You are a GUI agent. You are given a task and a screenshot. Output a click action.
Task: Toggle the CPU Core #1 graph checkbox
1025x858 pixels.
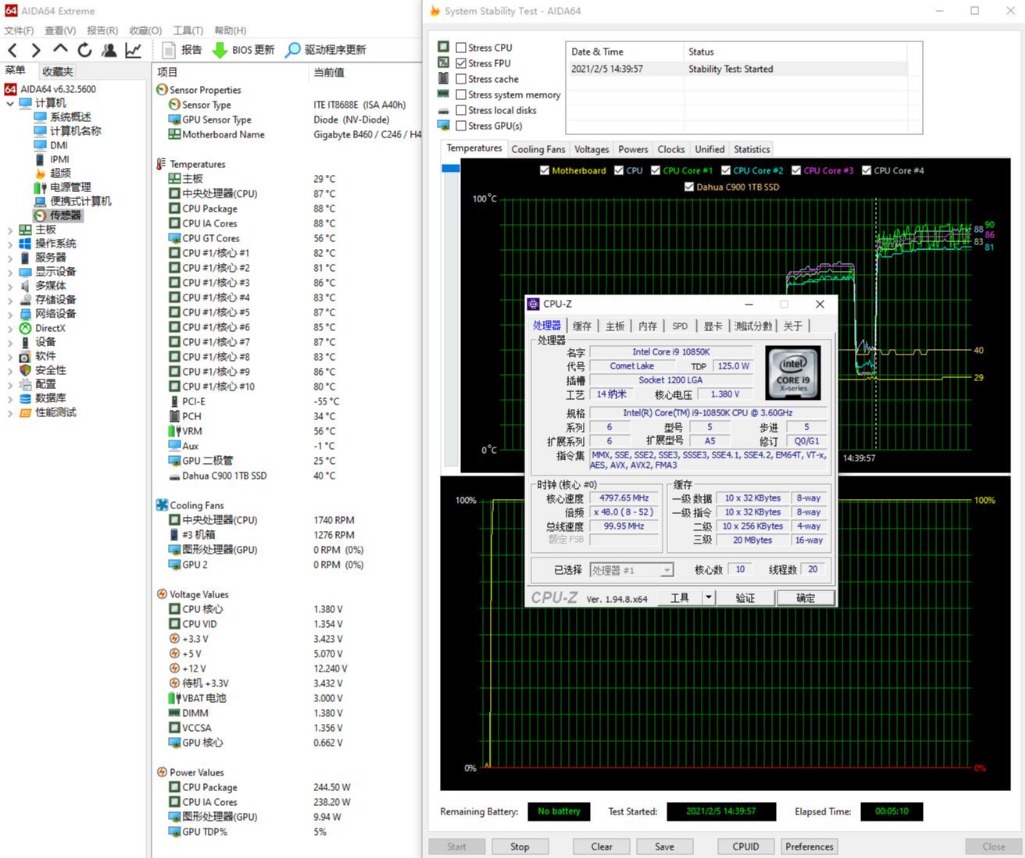click(656, 171)
